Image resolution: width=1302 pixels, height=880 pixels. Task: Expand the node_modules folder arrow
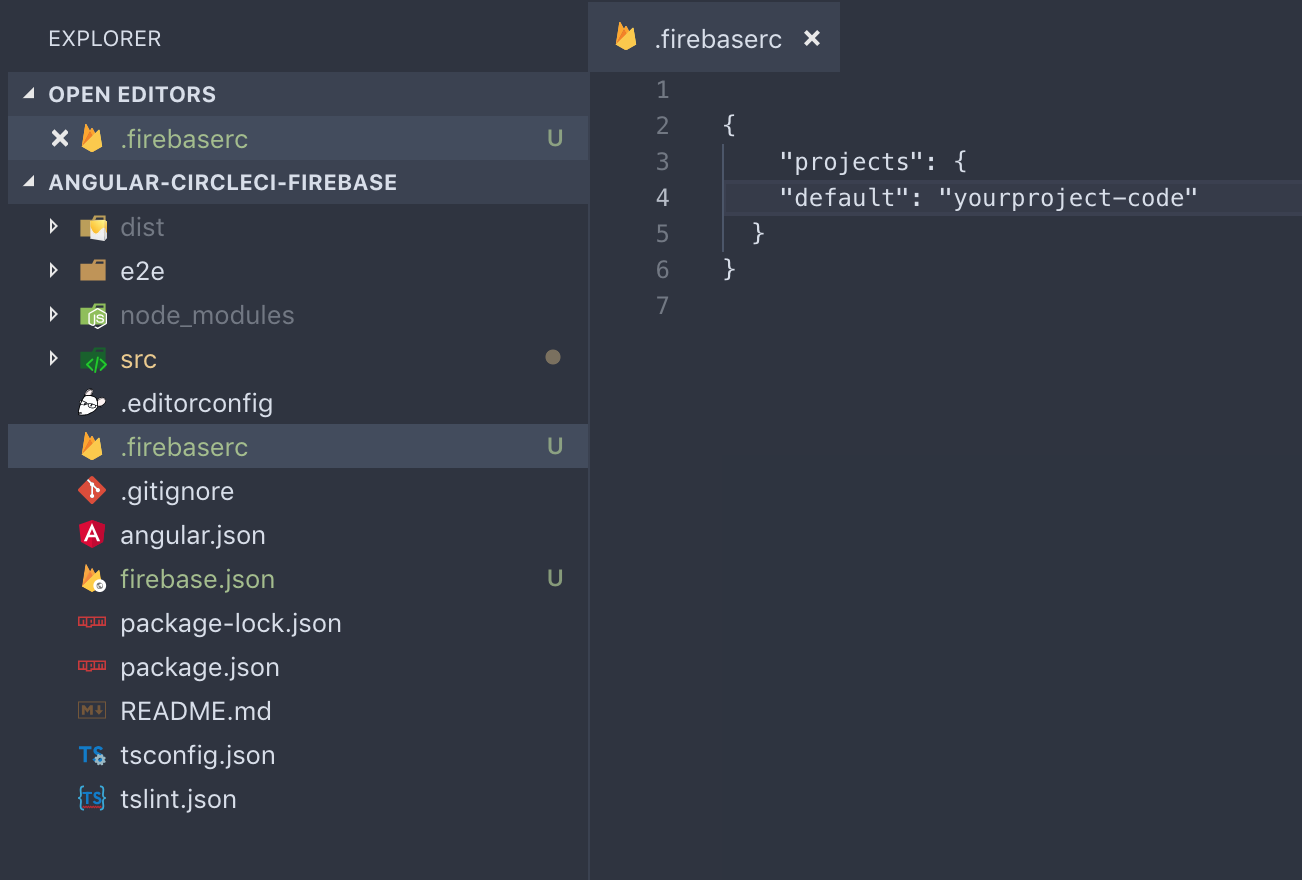(54, 315)
